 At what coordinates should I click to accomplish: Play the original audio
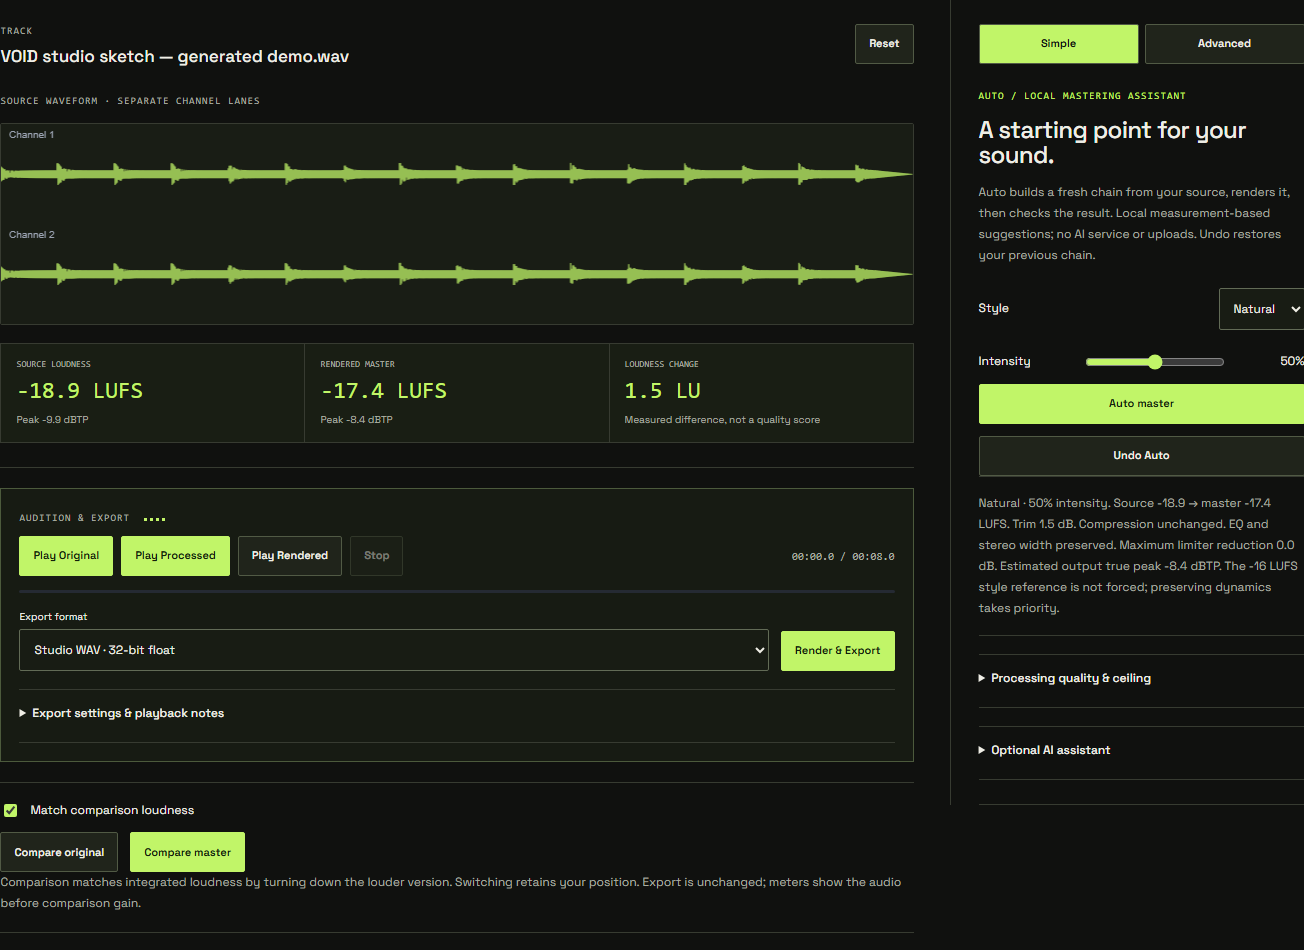point(66,556)
